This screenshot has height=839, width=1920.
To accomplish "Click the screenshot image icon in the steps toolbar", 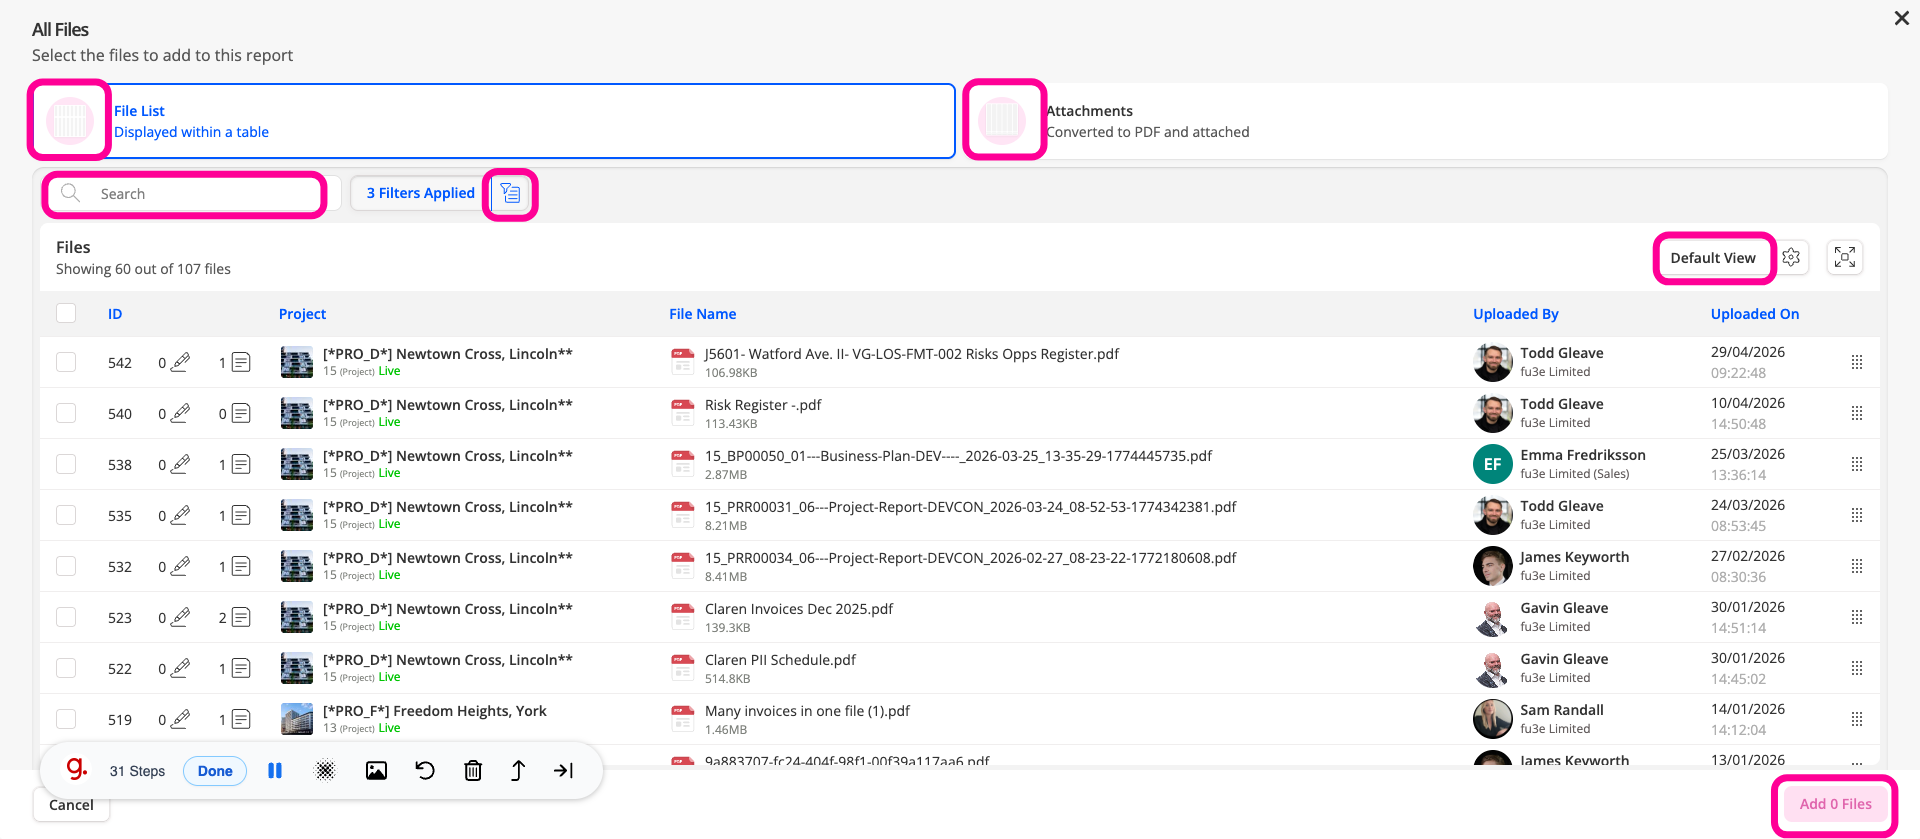I will click(x=376, y=771).
